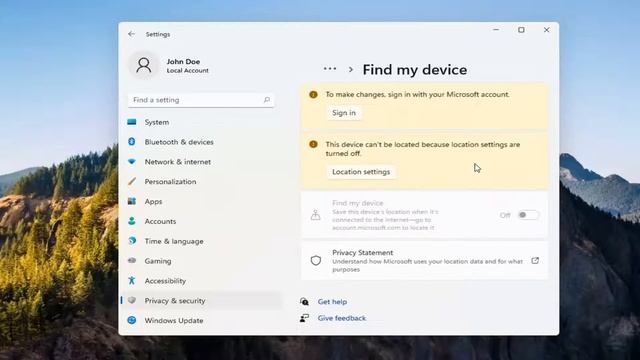Open Time & language settings
This screenshot has height=360, width=640.
coord(202,241)
